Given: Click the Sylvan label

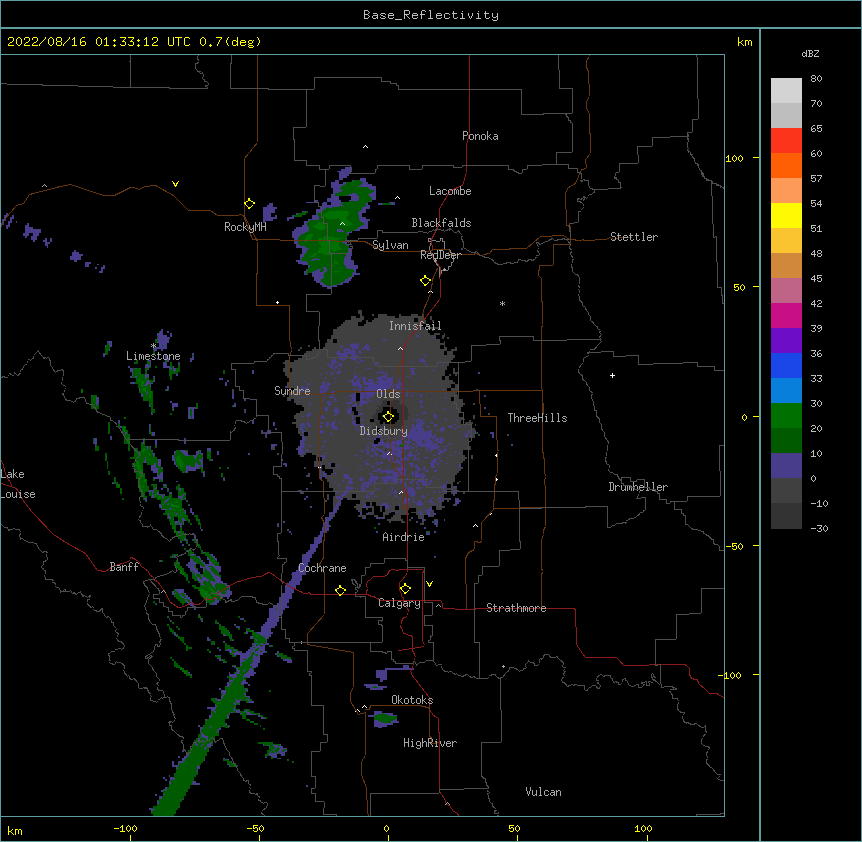Looking at the screenshot, I should point(390,245).
